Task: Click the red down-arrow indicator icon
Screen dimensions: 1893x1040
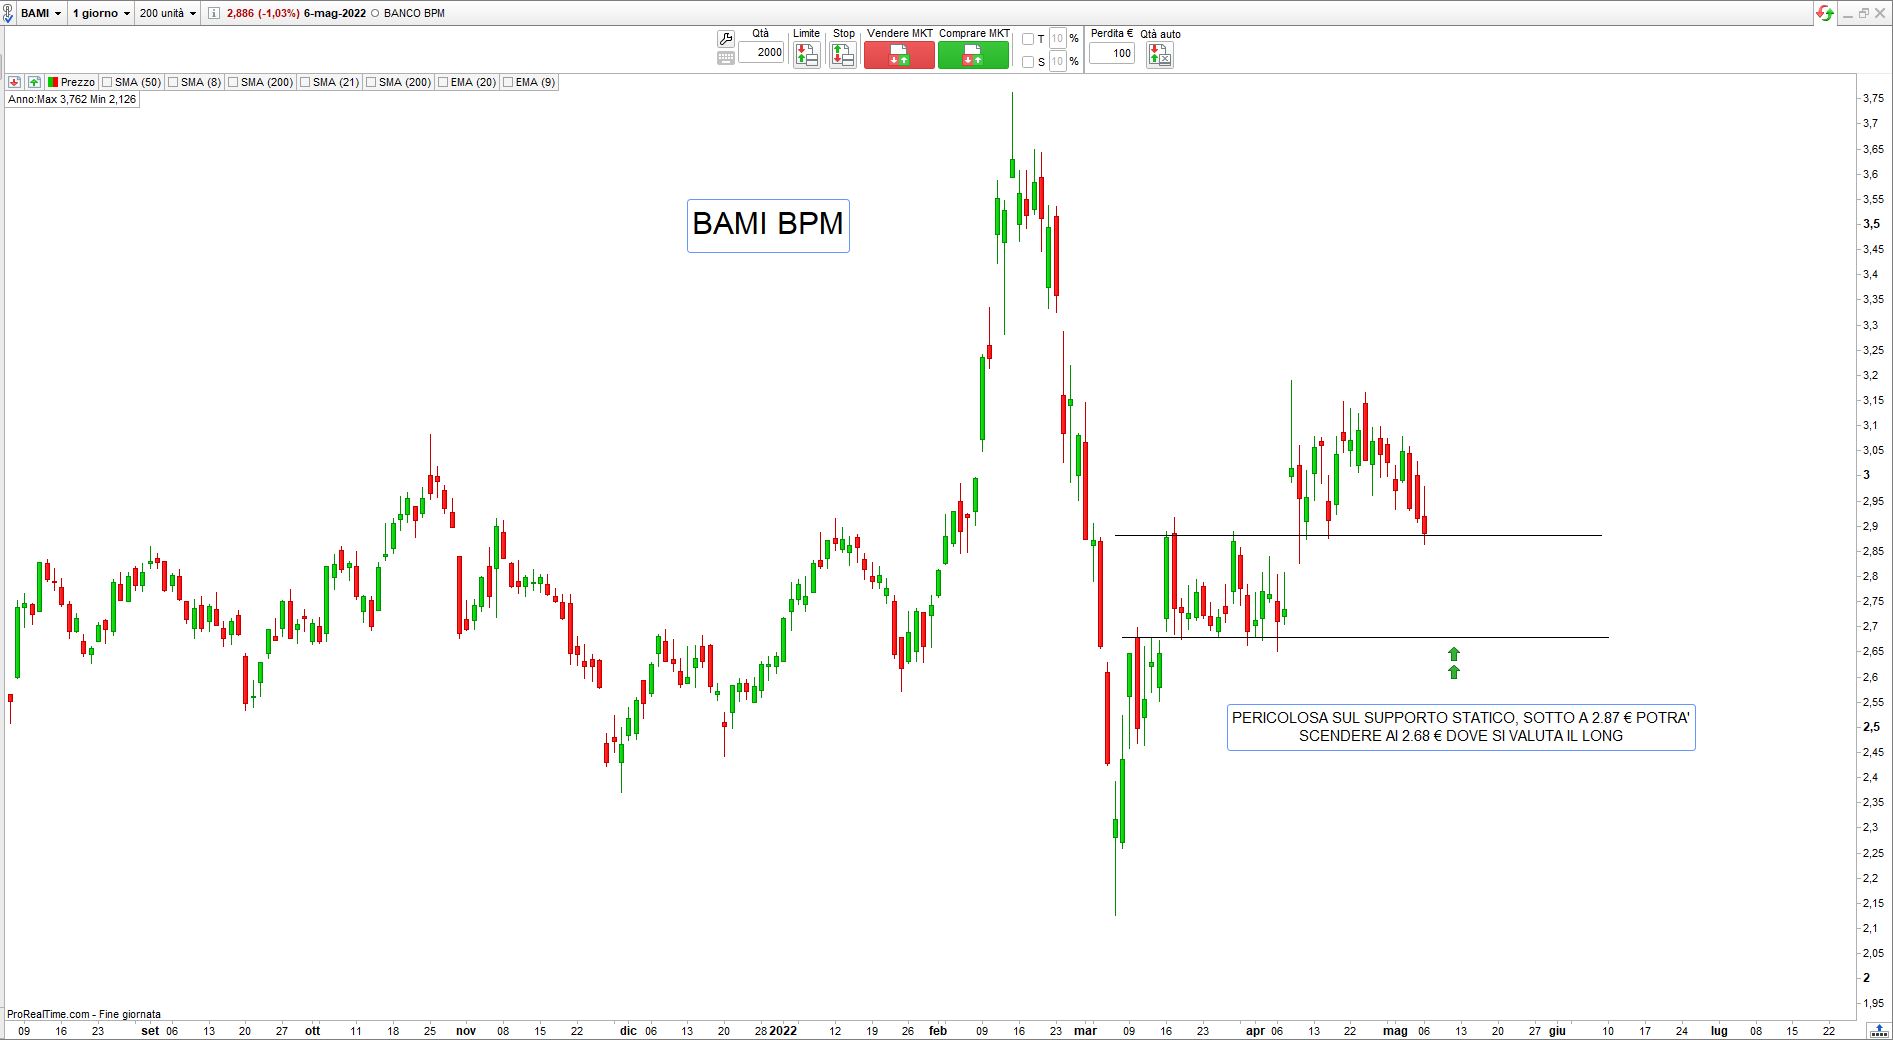Action: pyautogui.click(x=15, y=82)
